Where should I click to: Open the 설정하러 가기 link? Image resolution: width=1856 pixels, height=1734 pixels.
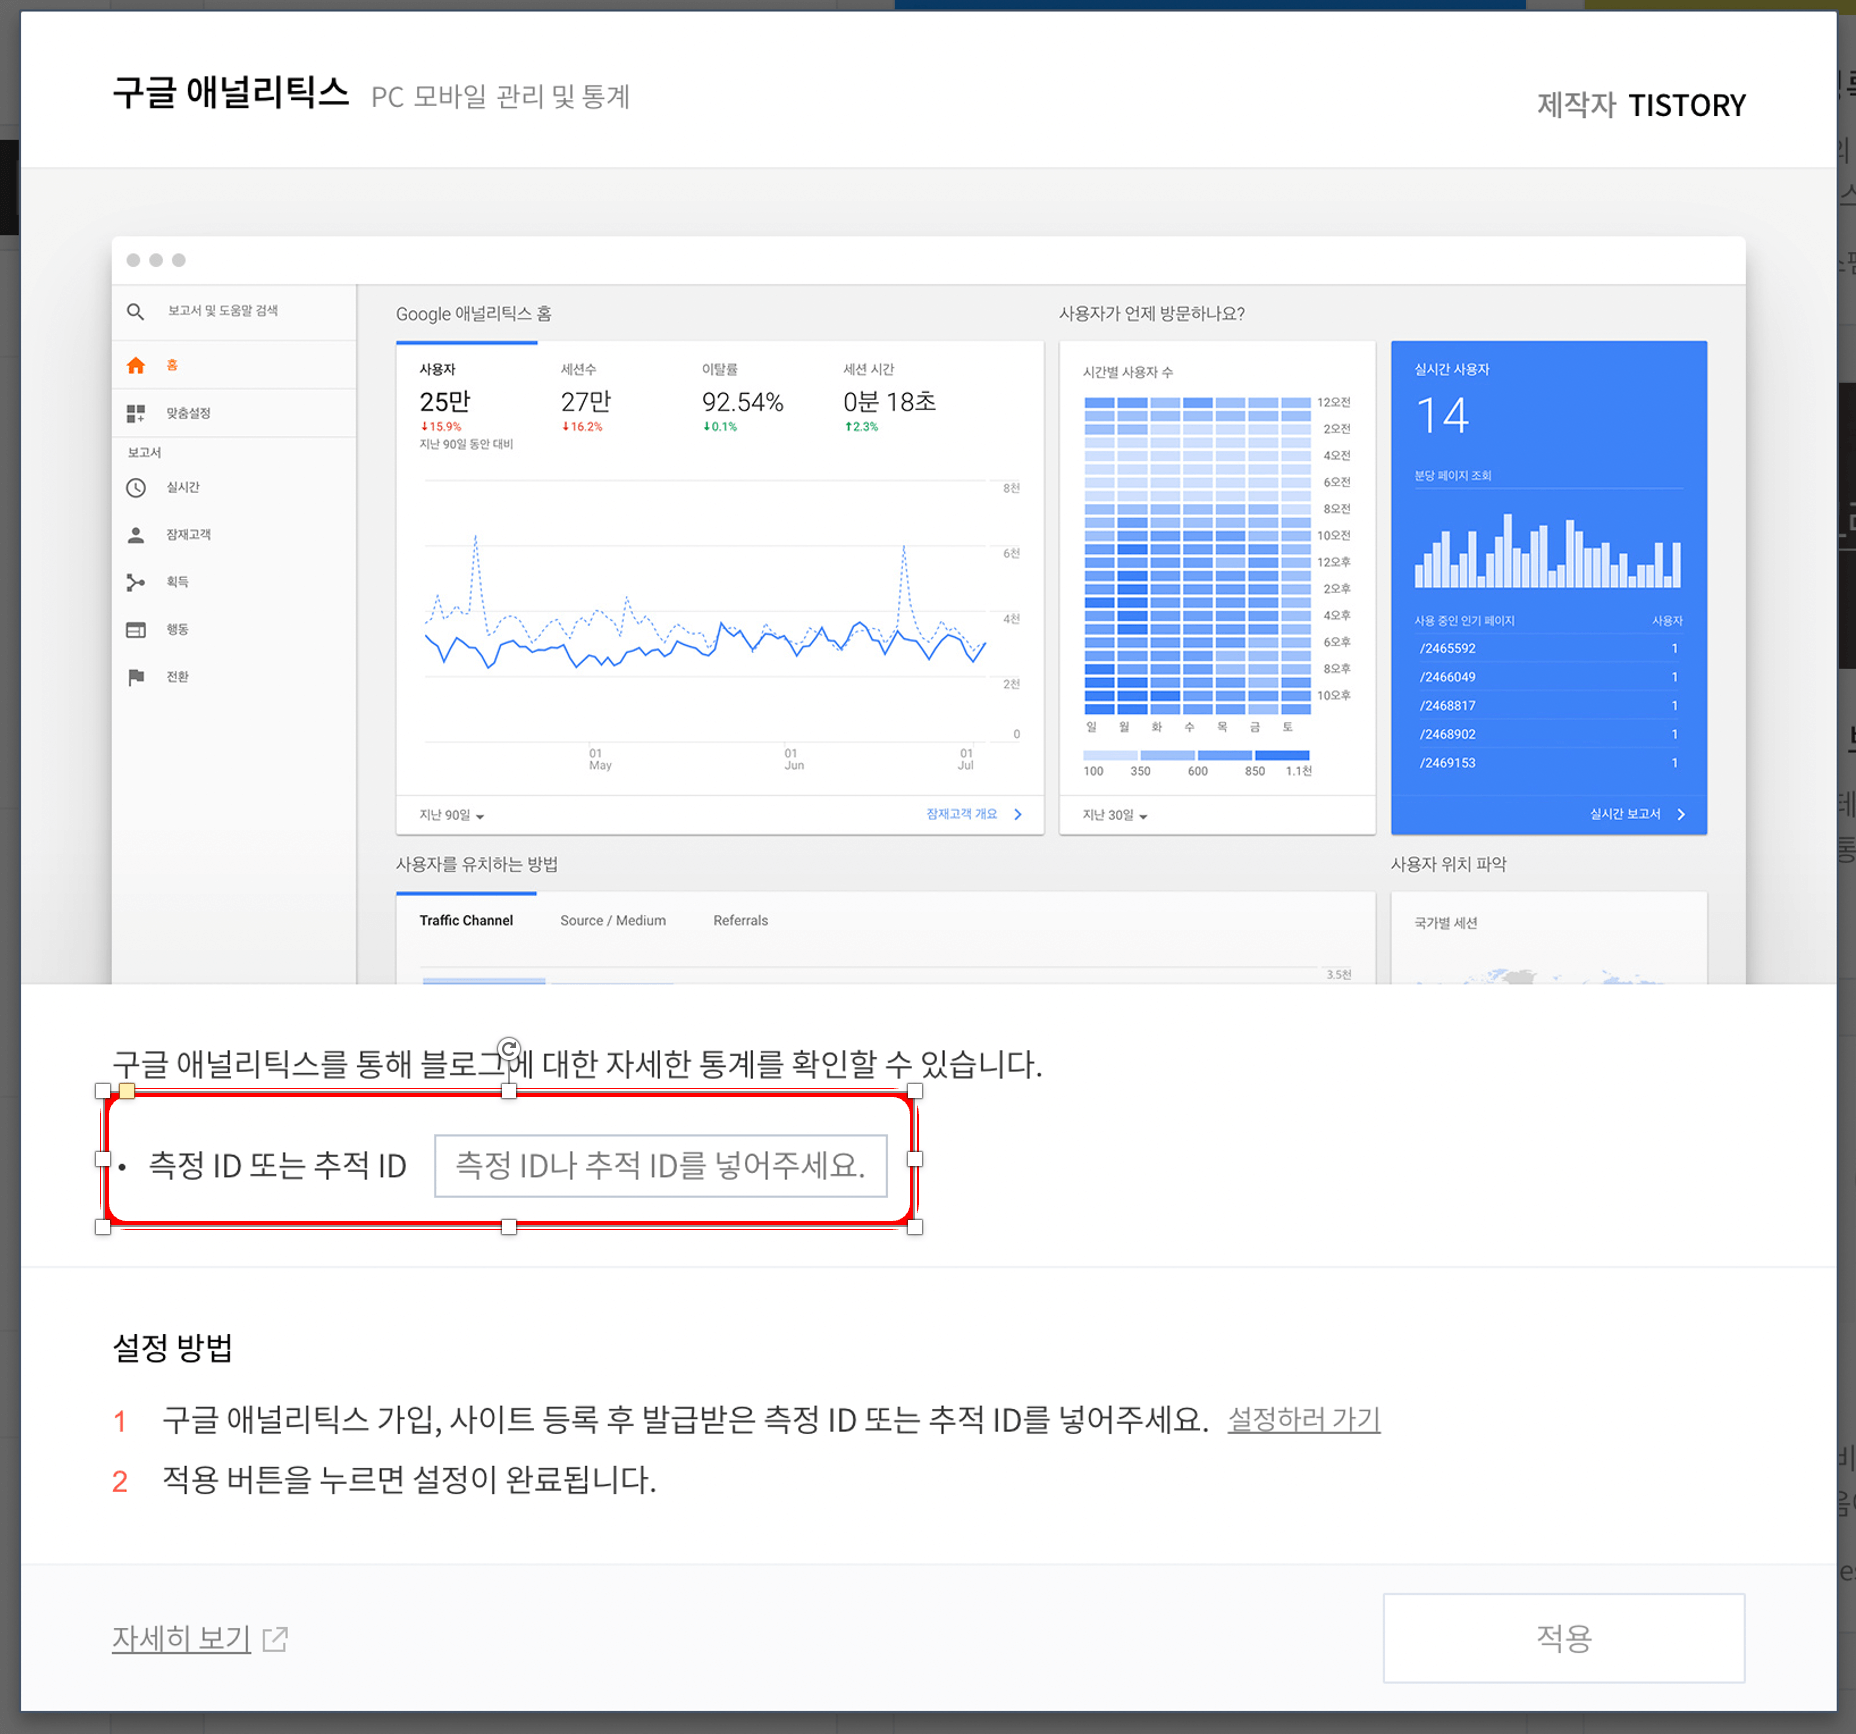coord(1304,1419)
